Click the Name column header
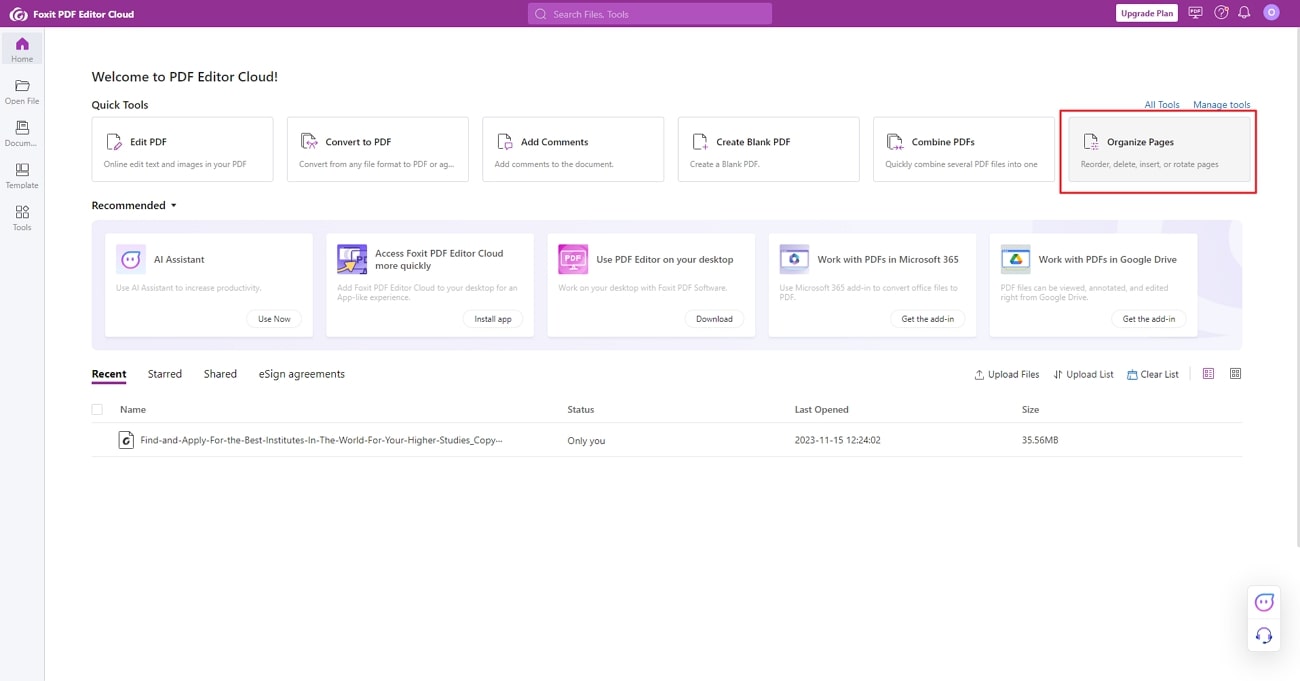The image size is (1300, 681). point(133,409)
